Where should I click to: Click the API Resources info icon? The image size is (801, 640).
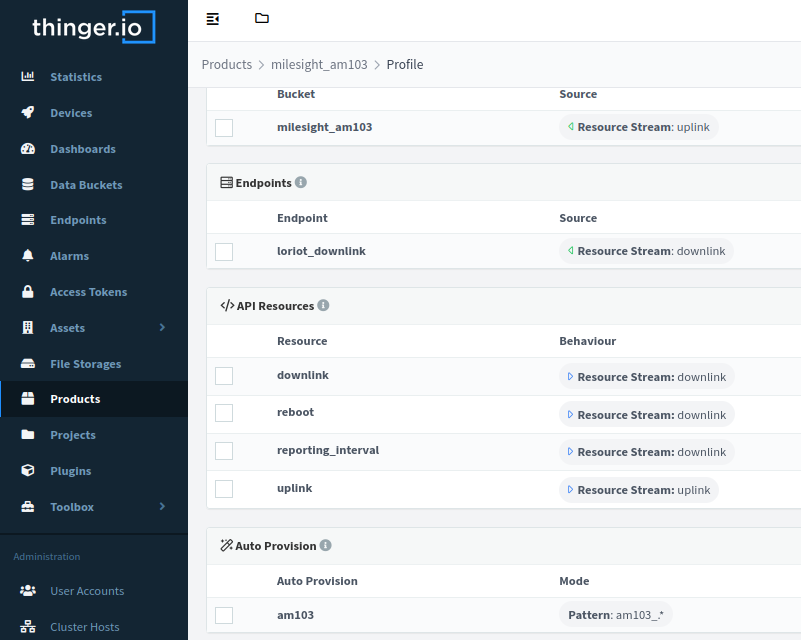[323, 306]
